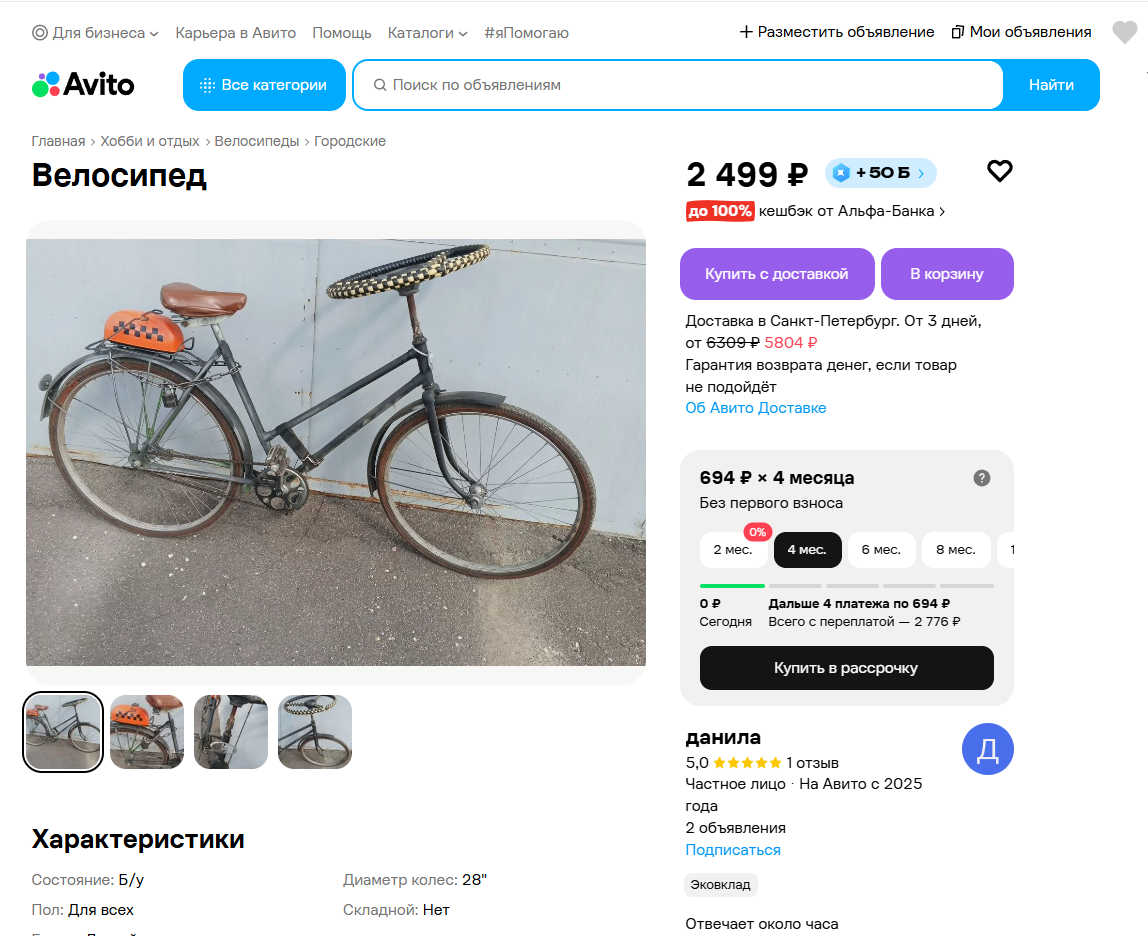Image resolution: width=1148 pixels, height=936 pixels.
Task: Add listing to favorites via heart outline
Action: (x=999, y=171)
